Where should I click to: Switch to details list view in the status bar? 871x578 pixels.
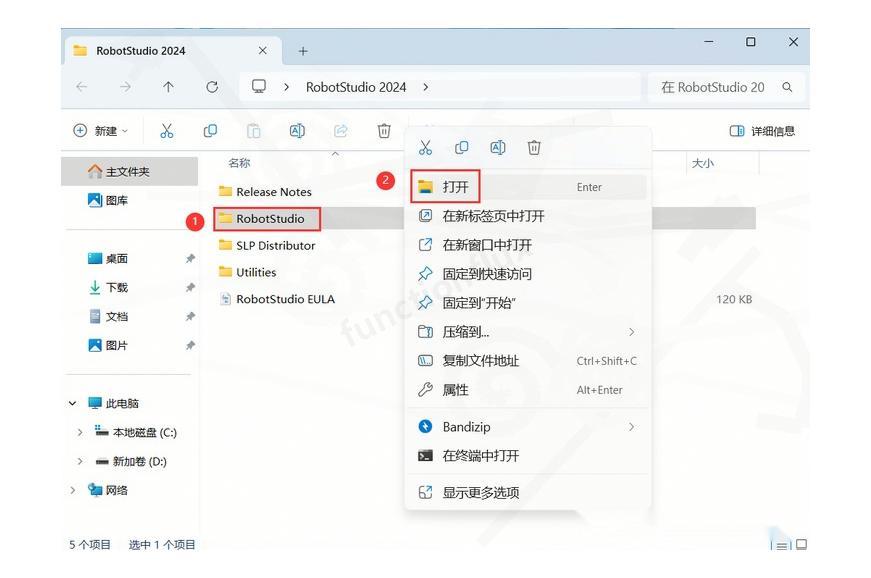click(x=781, y=545)
